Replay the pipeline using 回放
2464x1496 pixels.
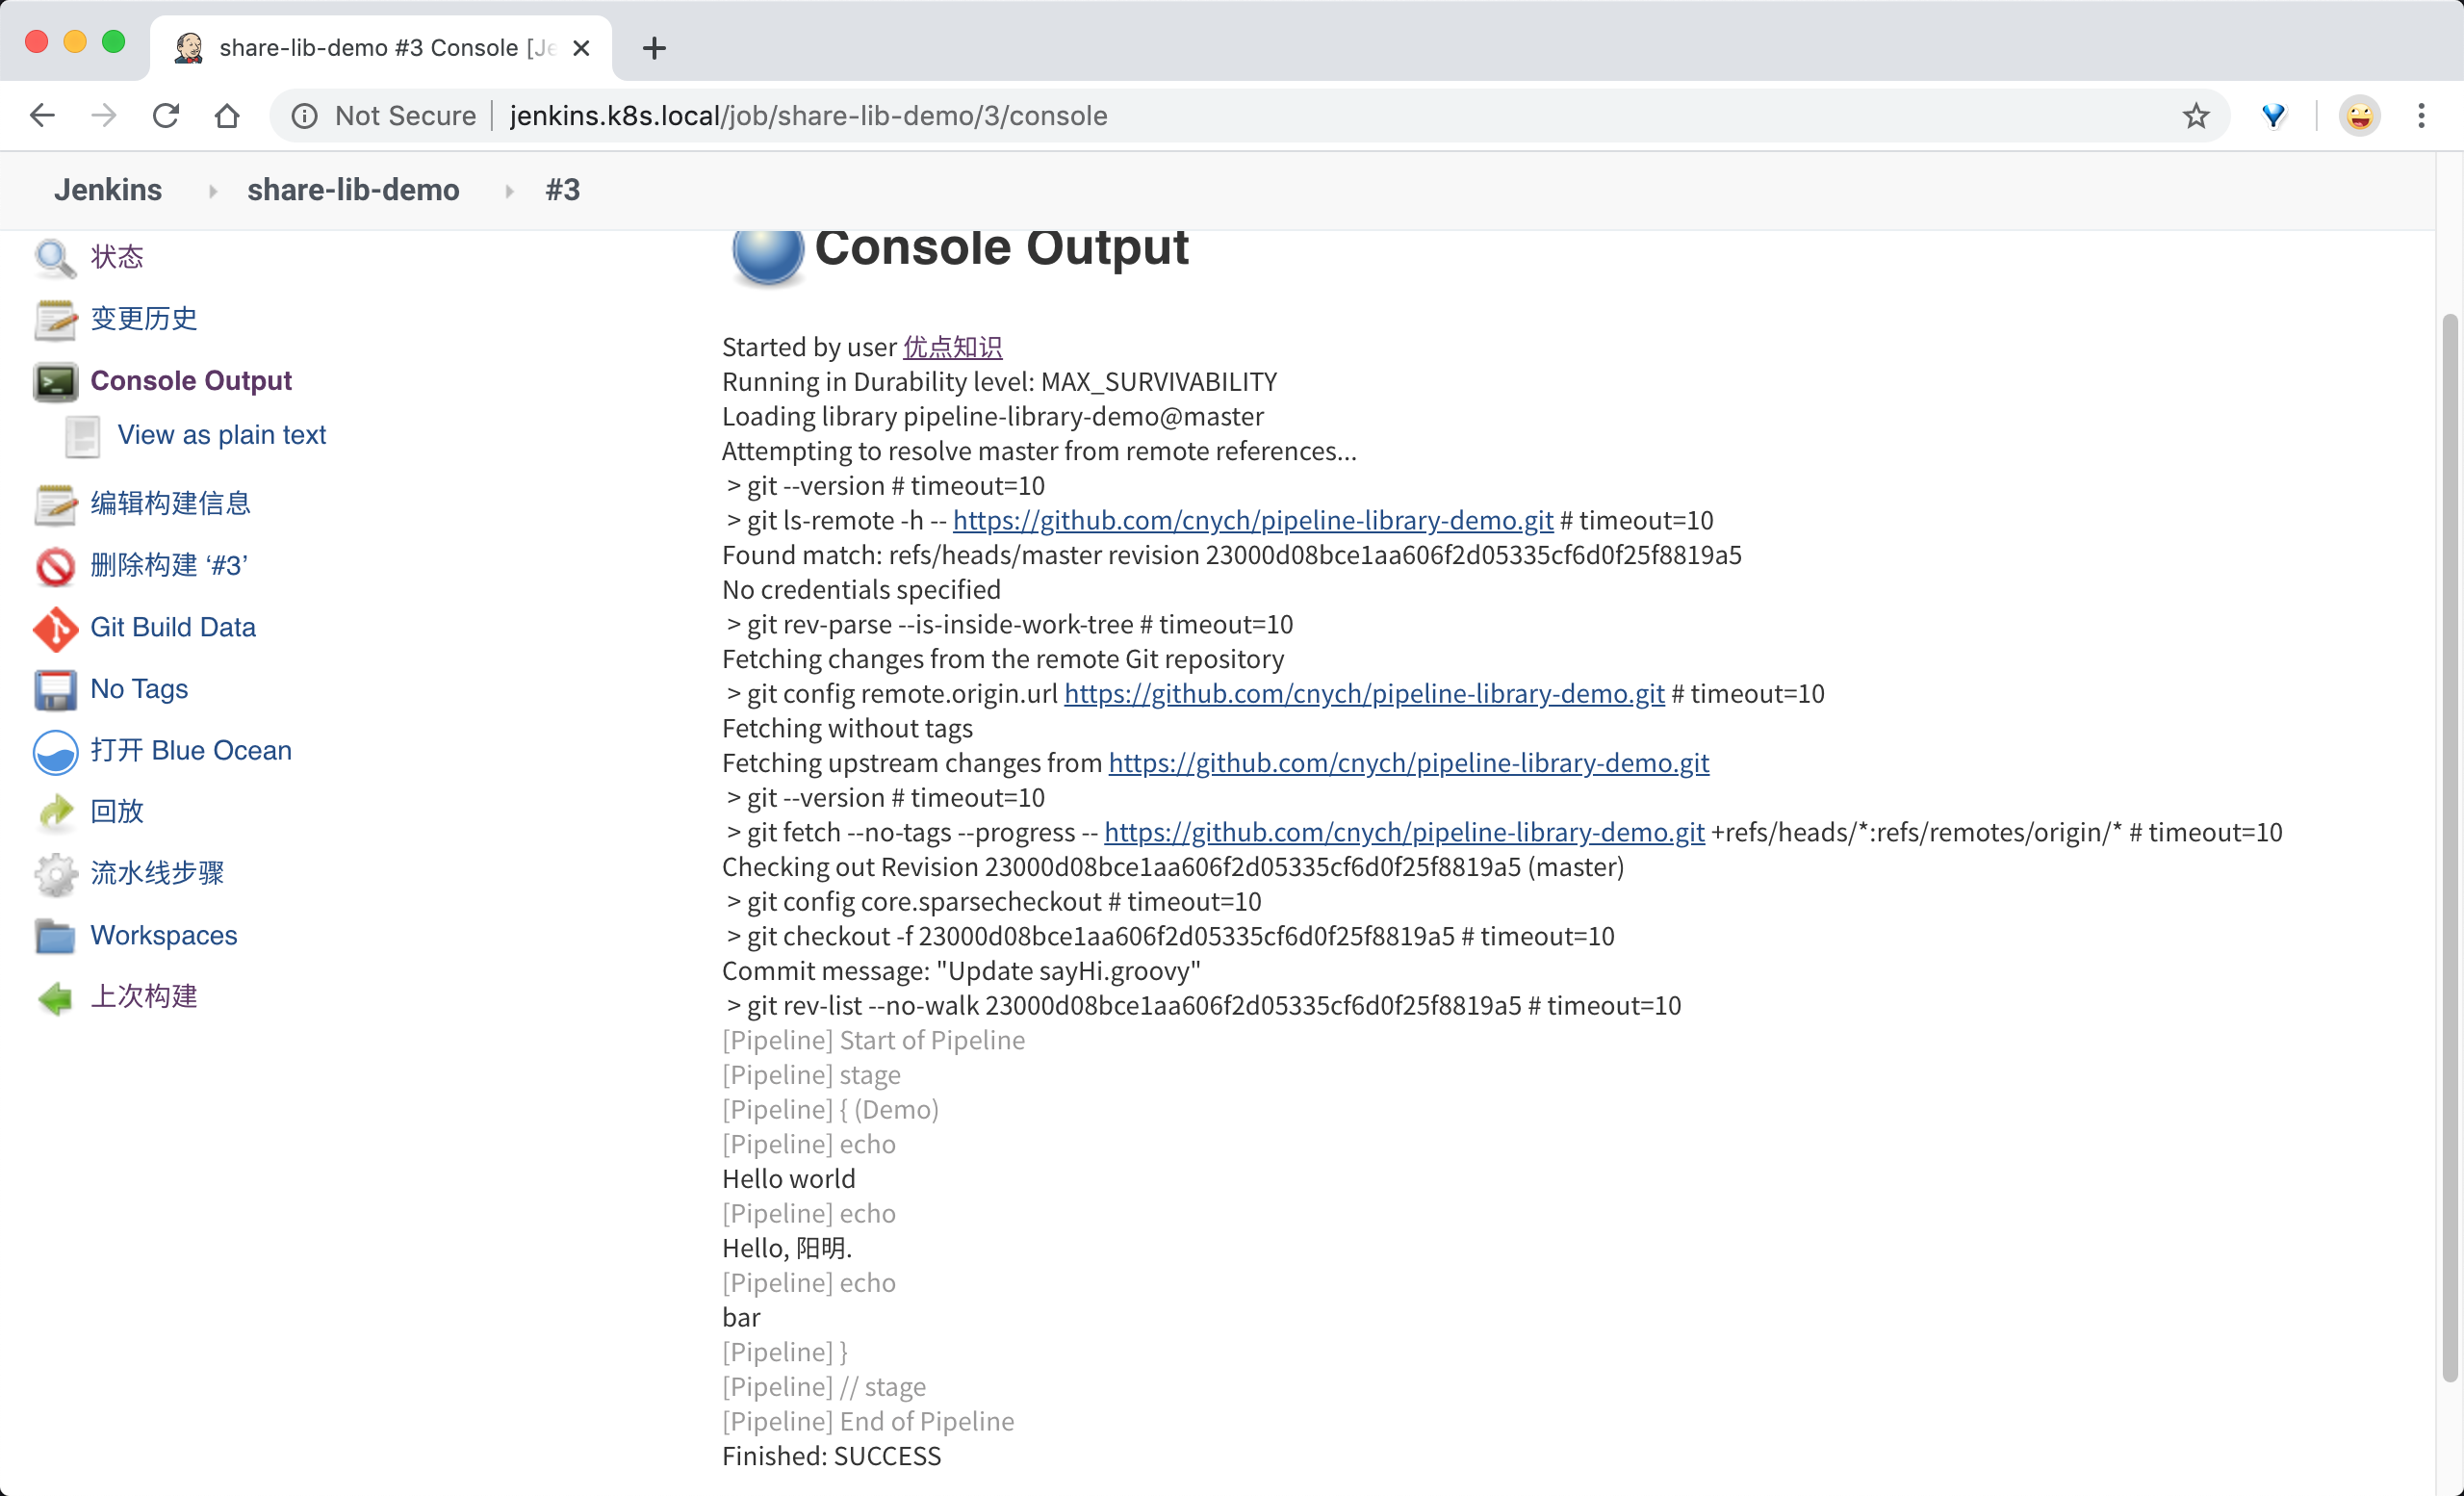[x=117, y=811]
